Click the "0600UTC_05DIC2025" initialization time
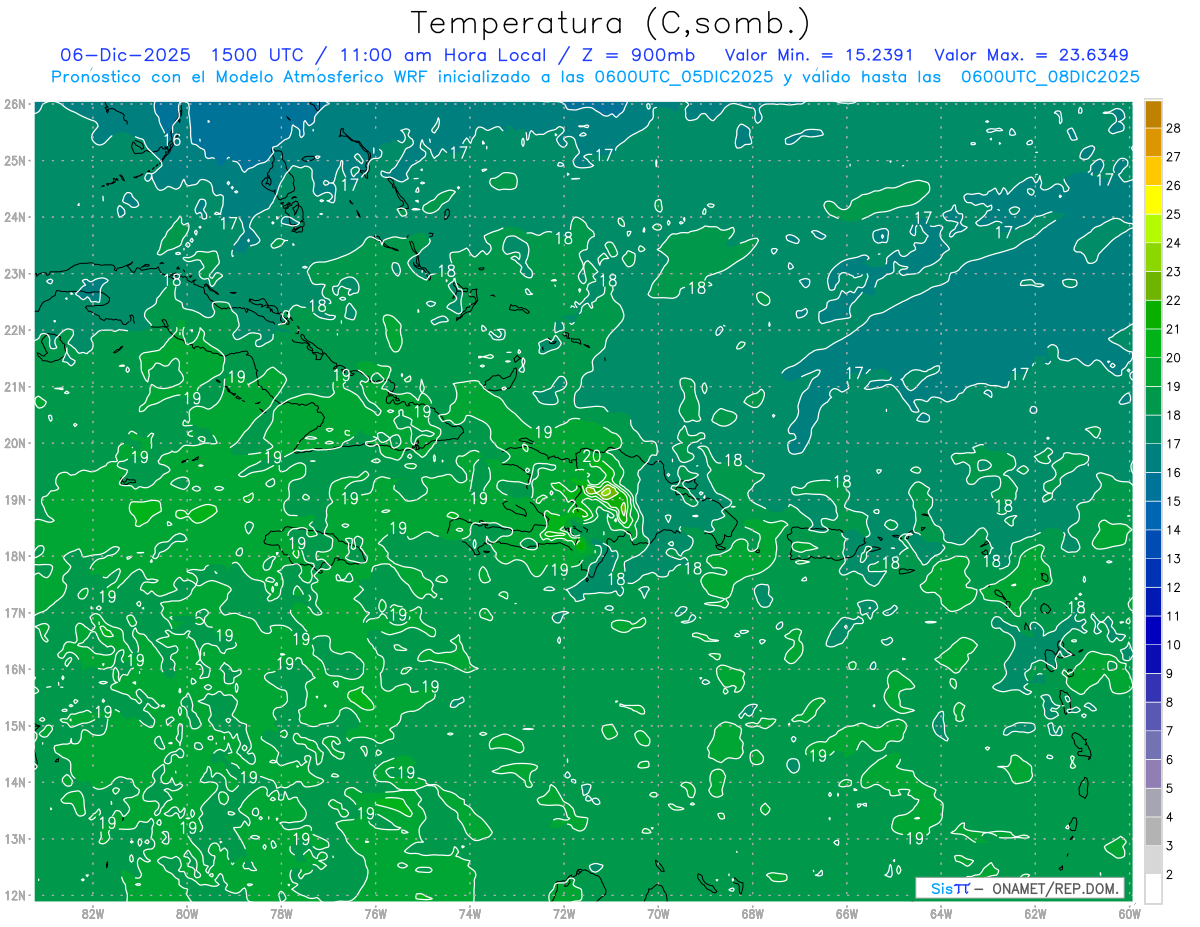Viewport: 1200px width, 927px height. pyautogui.click(x=683, y=77)
